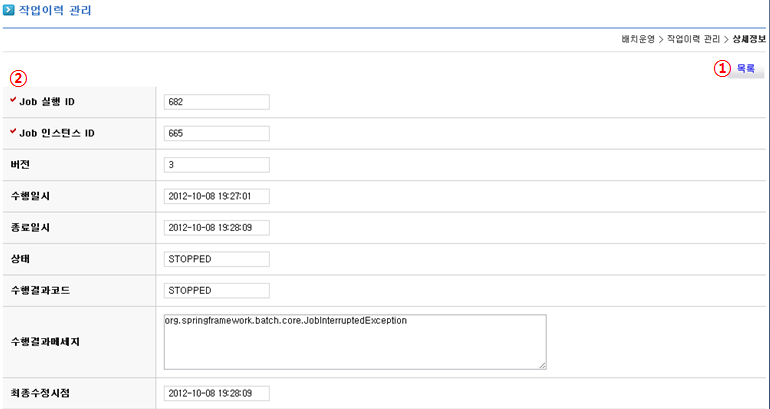
Task: Select the 수행결과코드 input field
Action: click(217, 290)
